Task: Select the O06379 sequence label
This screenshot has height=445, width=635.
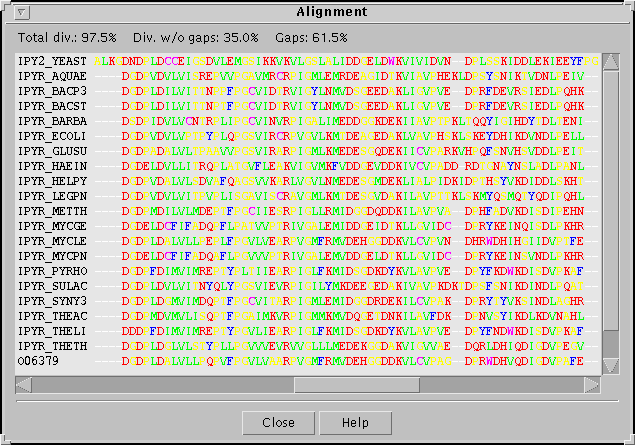Action: pyautogui.click(x=39, y=360)
